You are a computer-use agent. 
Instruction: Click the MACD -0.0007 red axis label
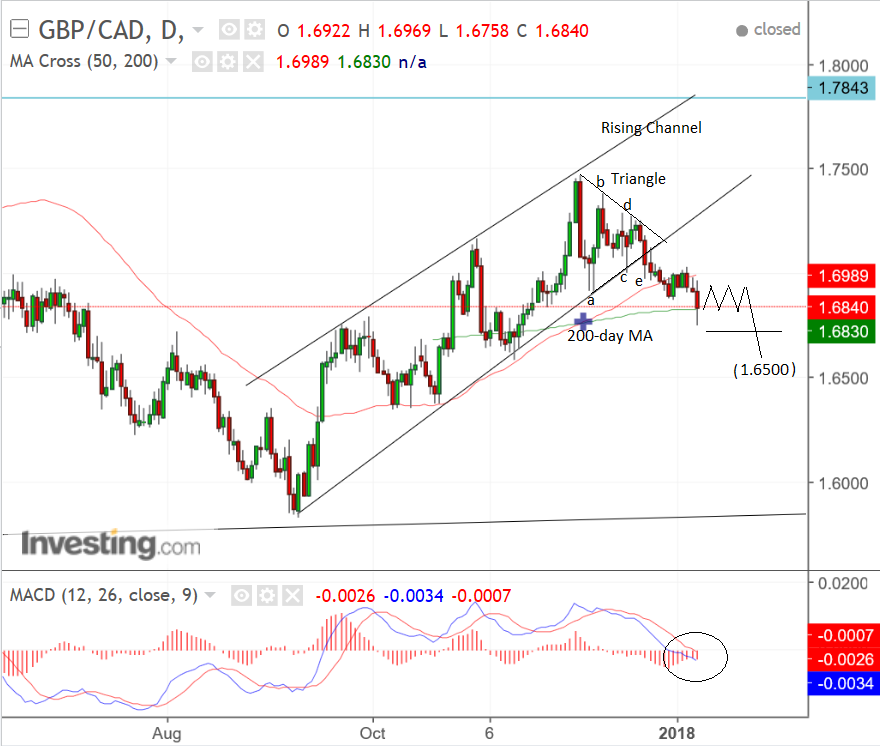point(842,635)
